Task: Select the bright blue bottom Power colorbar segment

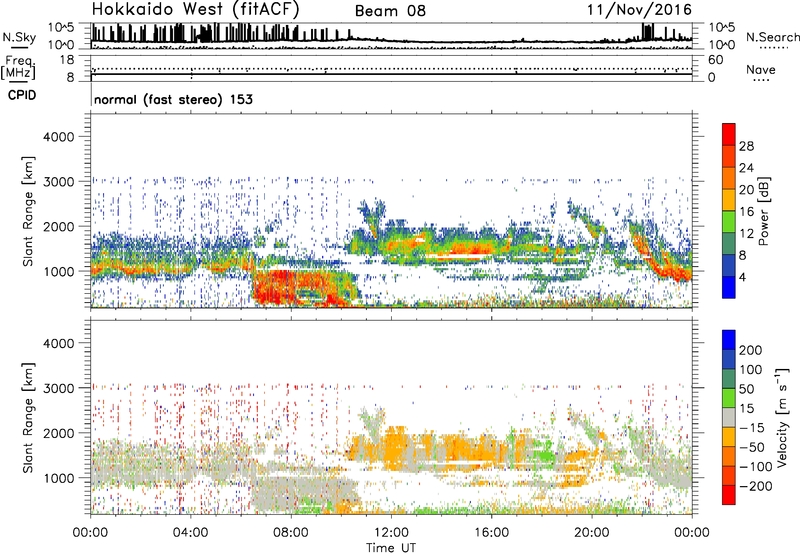Action: coord(729,287)
